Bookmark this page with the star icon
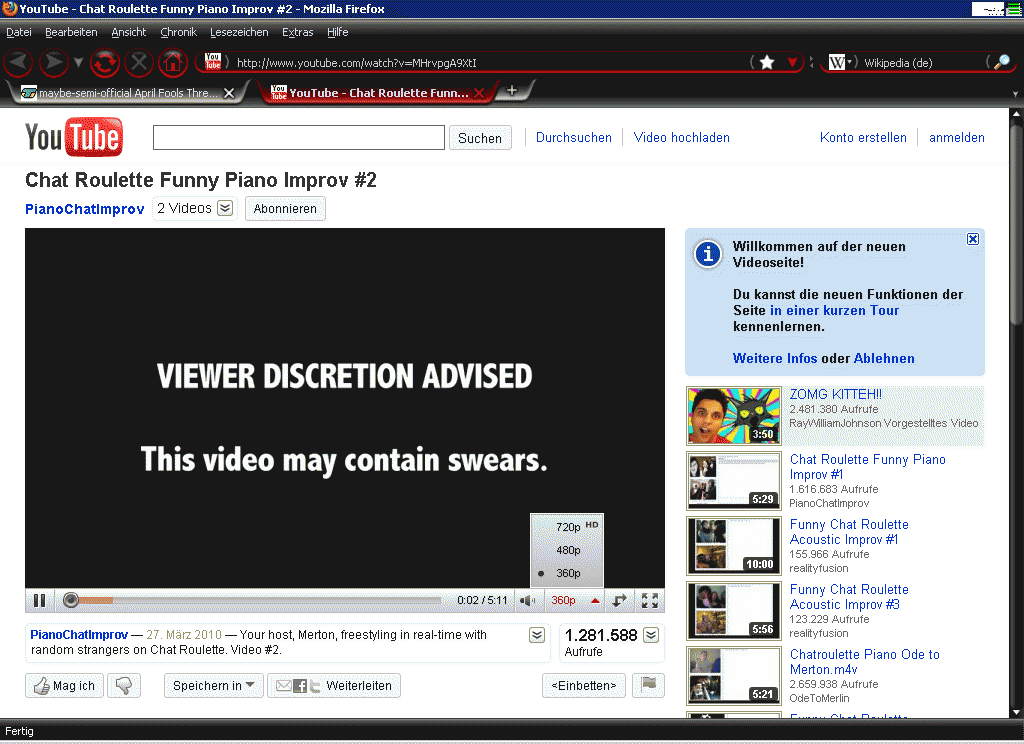This screenshot has width=1024, height=744. coord(767,63)
